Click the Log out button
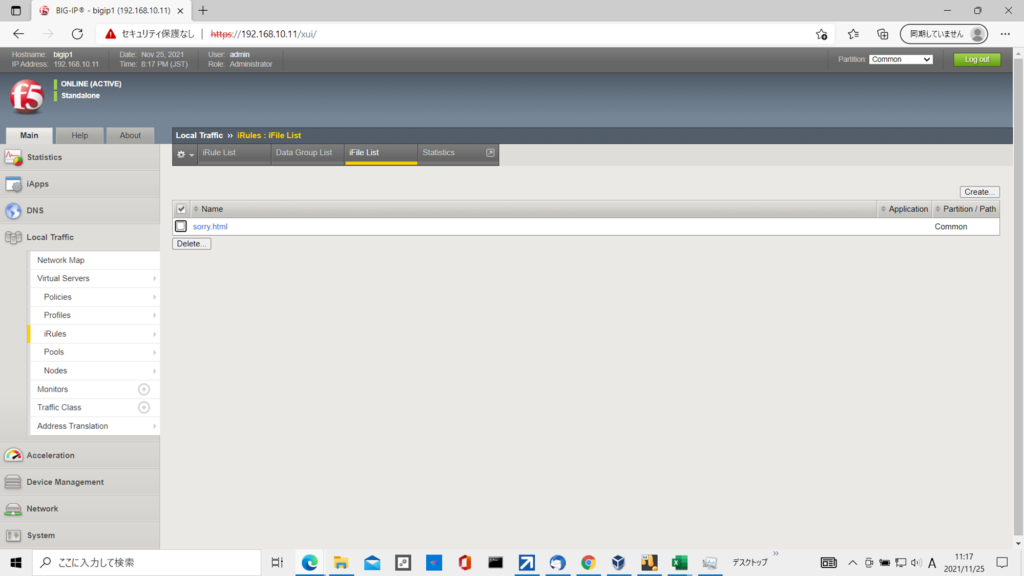Screen dimensions: 1024x576 coord(976,59)
